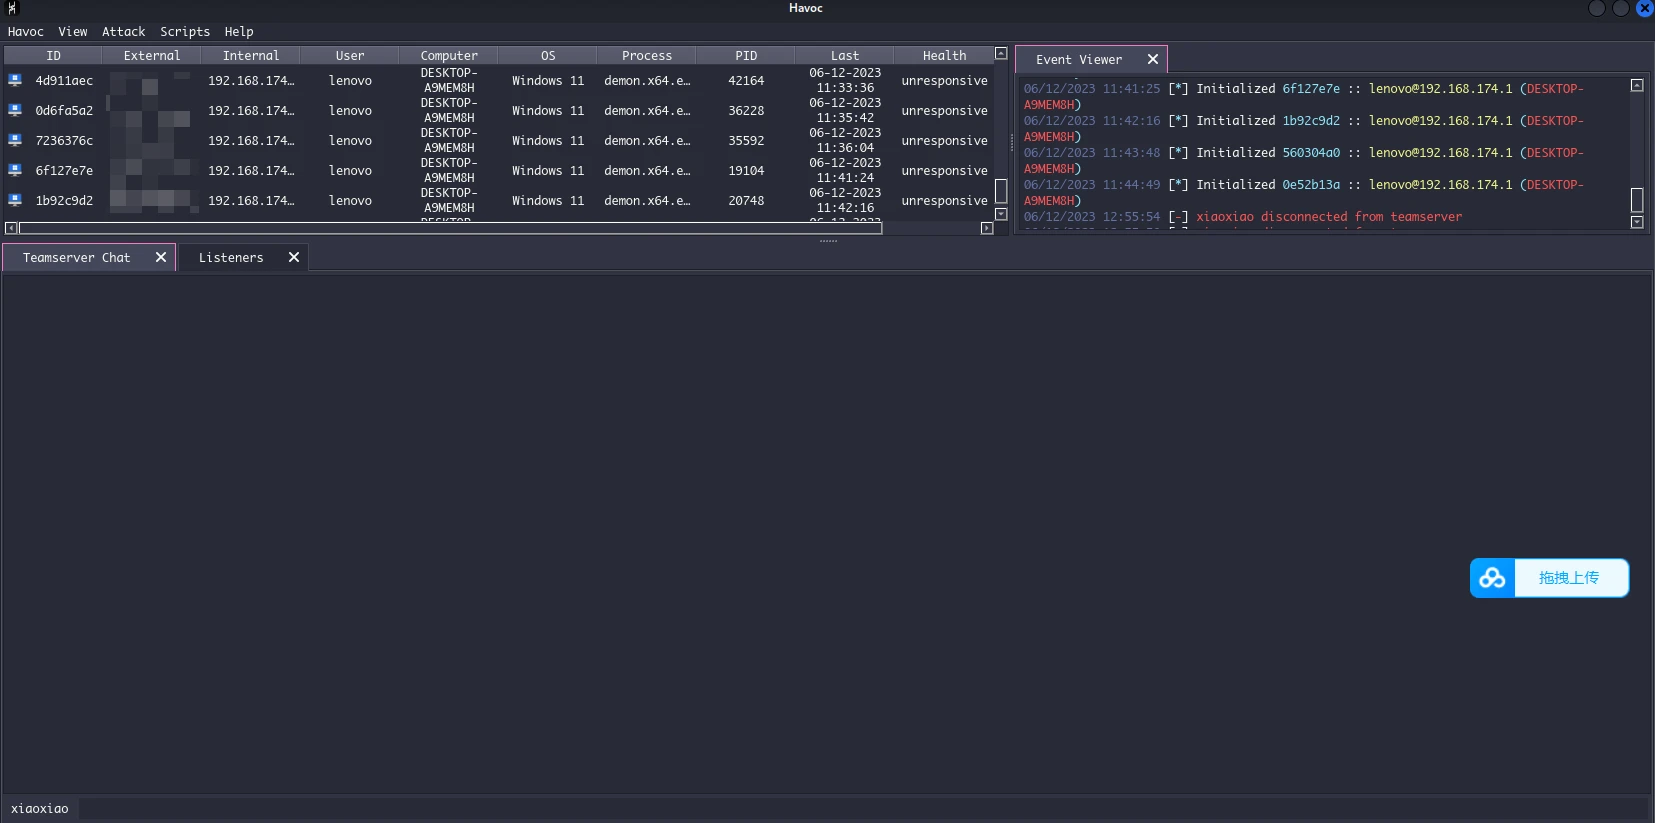Viewport: 1655px width, 823px height.
Task: Sort sessions by User column header
Action: 350,56
